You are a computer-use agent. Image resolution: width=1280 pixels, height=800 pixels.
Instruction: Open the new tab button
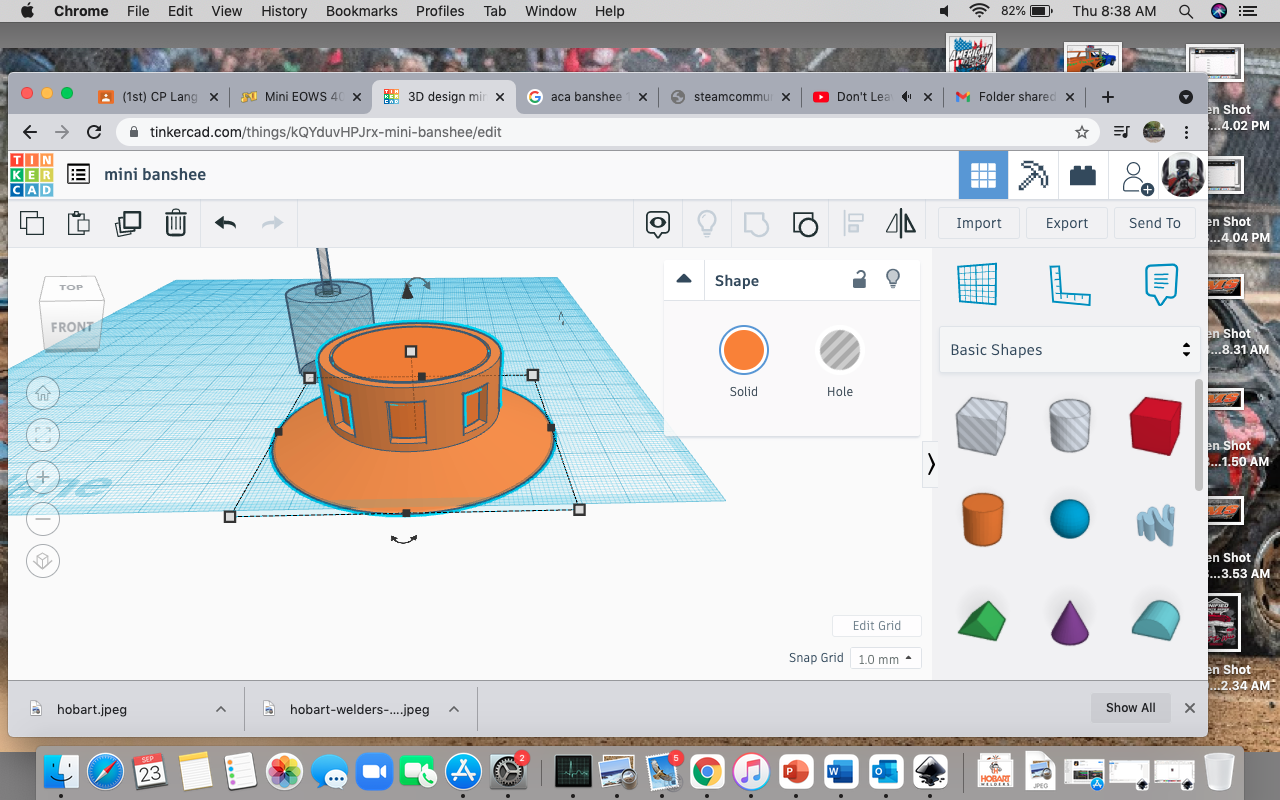(x=1107, y=97)
